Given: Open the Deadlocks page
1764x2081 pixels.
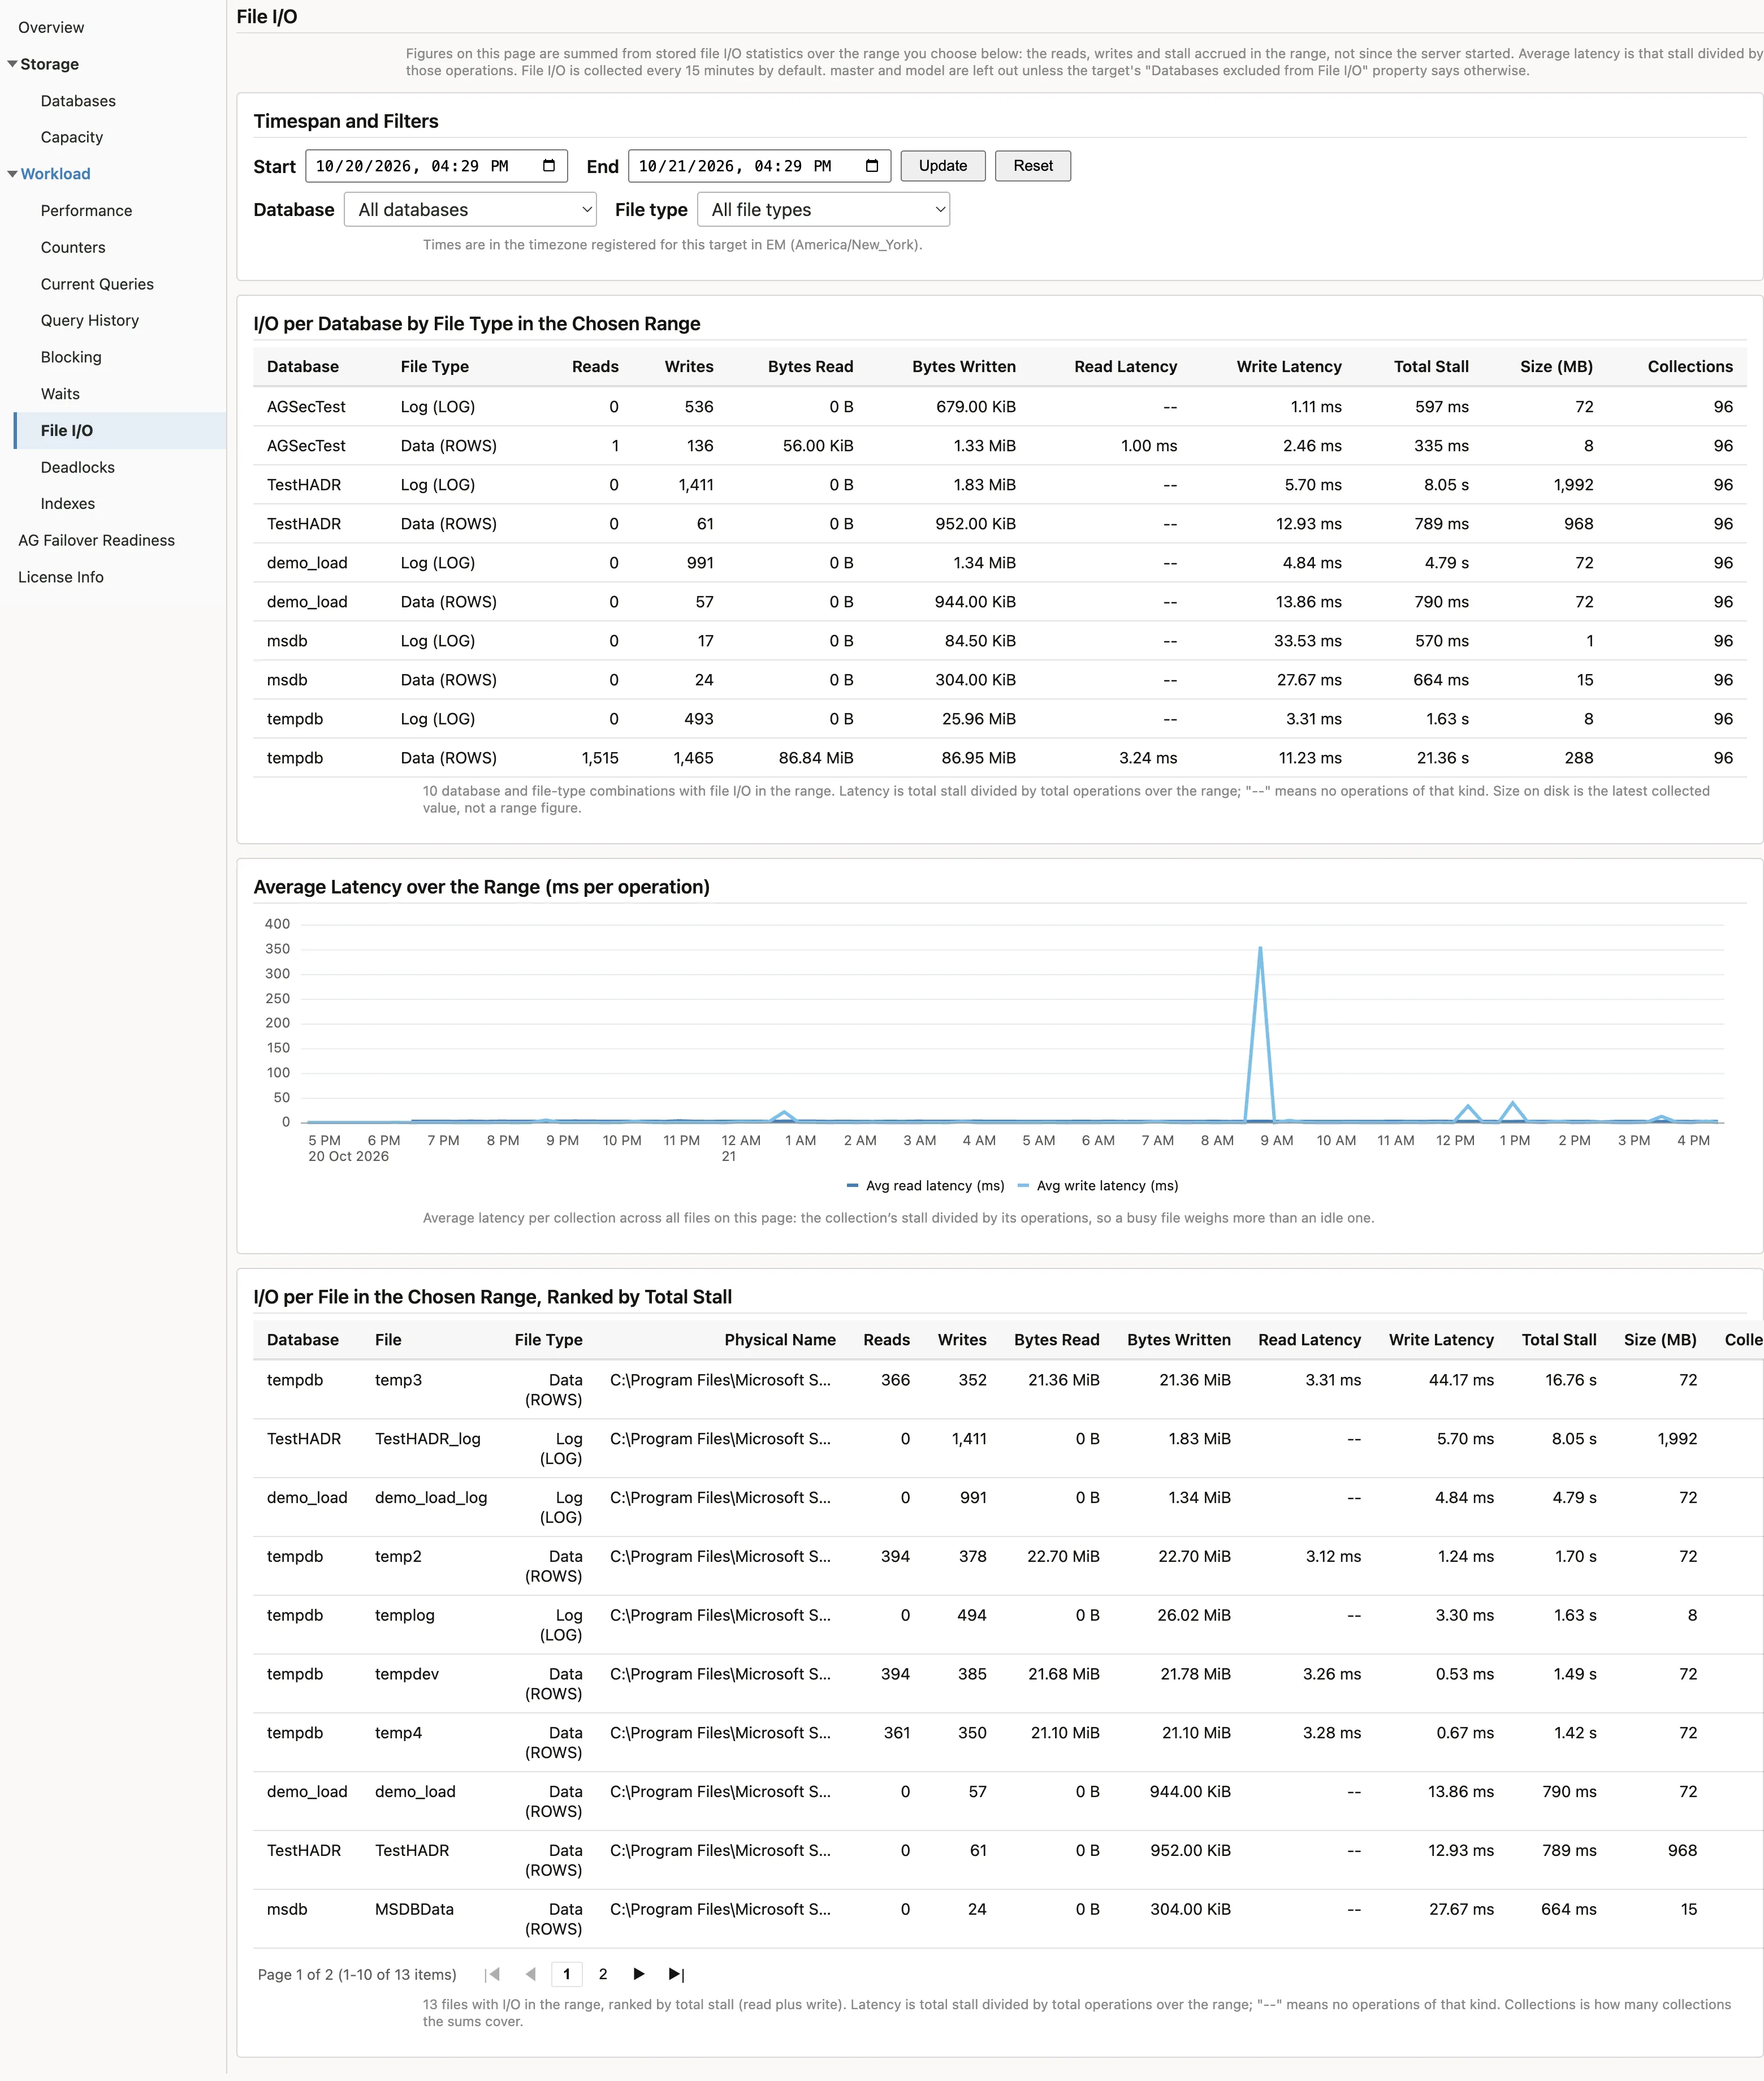Looking at the screenshot, I should (x=78, y=467).
